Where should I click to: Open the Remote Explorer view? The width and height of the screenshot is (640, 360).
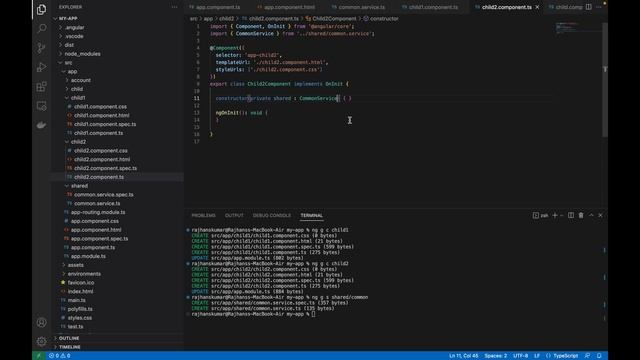coord(41,106)
